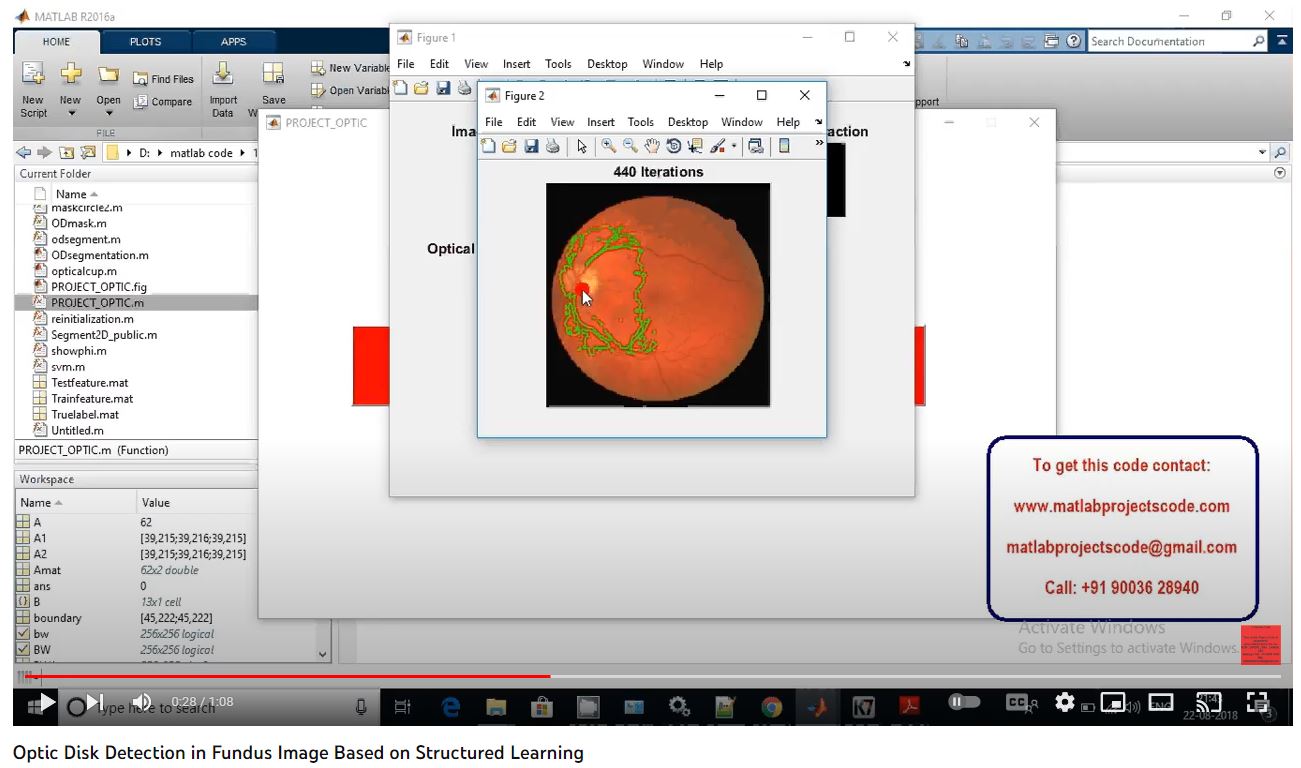
Task: Toggle the autoplay switch in the video player
Action: pos(964,702)
